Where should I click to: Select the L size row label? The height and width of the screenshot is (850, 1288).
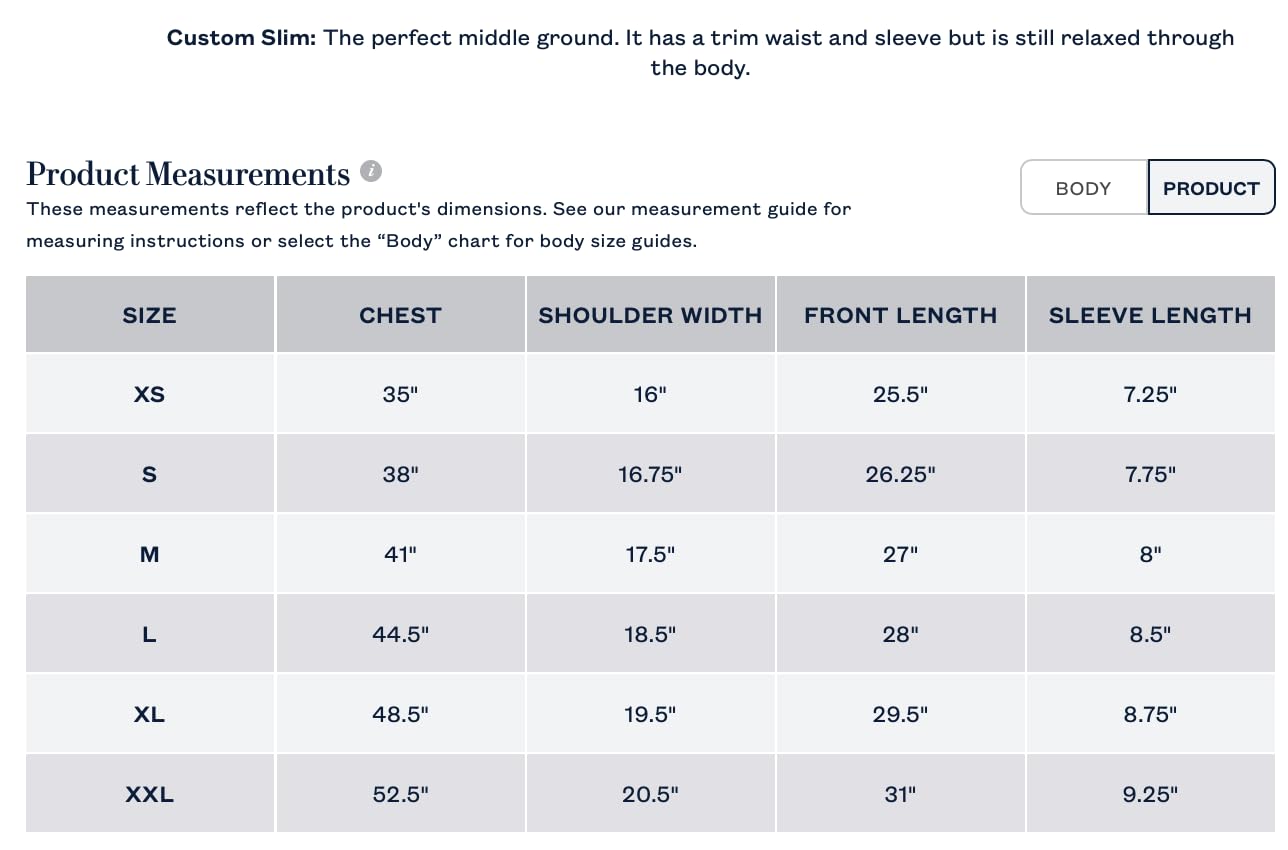pos(149,634)
